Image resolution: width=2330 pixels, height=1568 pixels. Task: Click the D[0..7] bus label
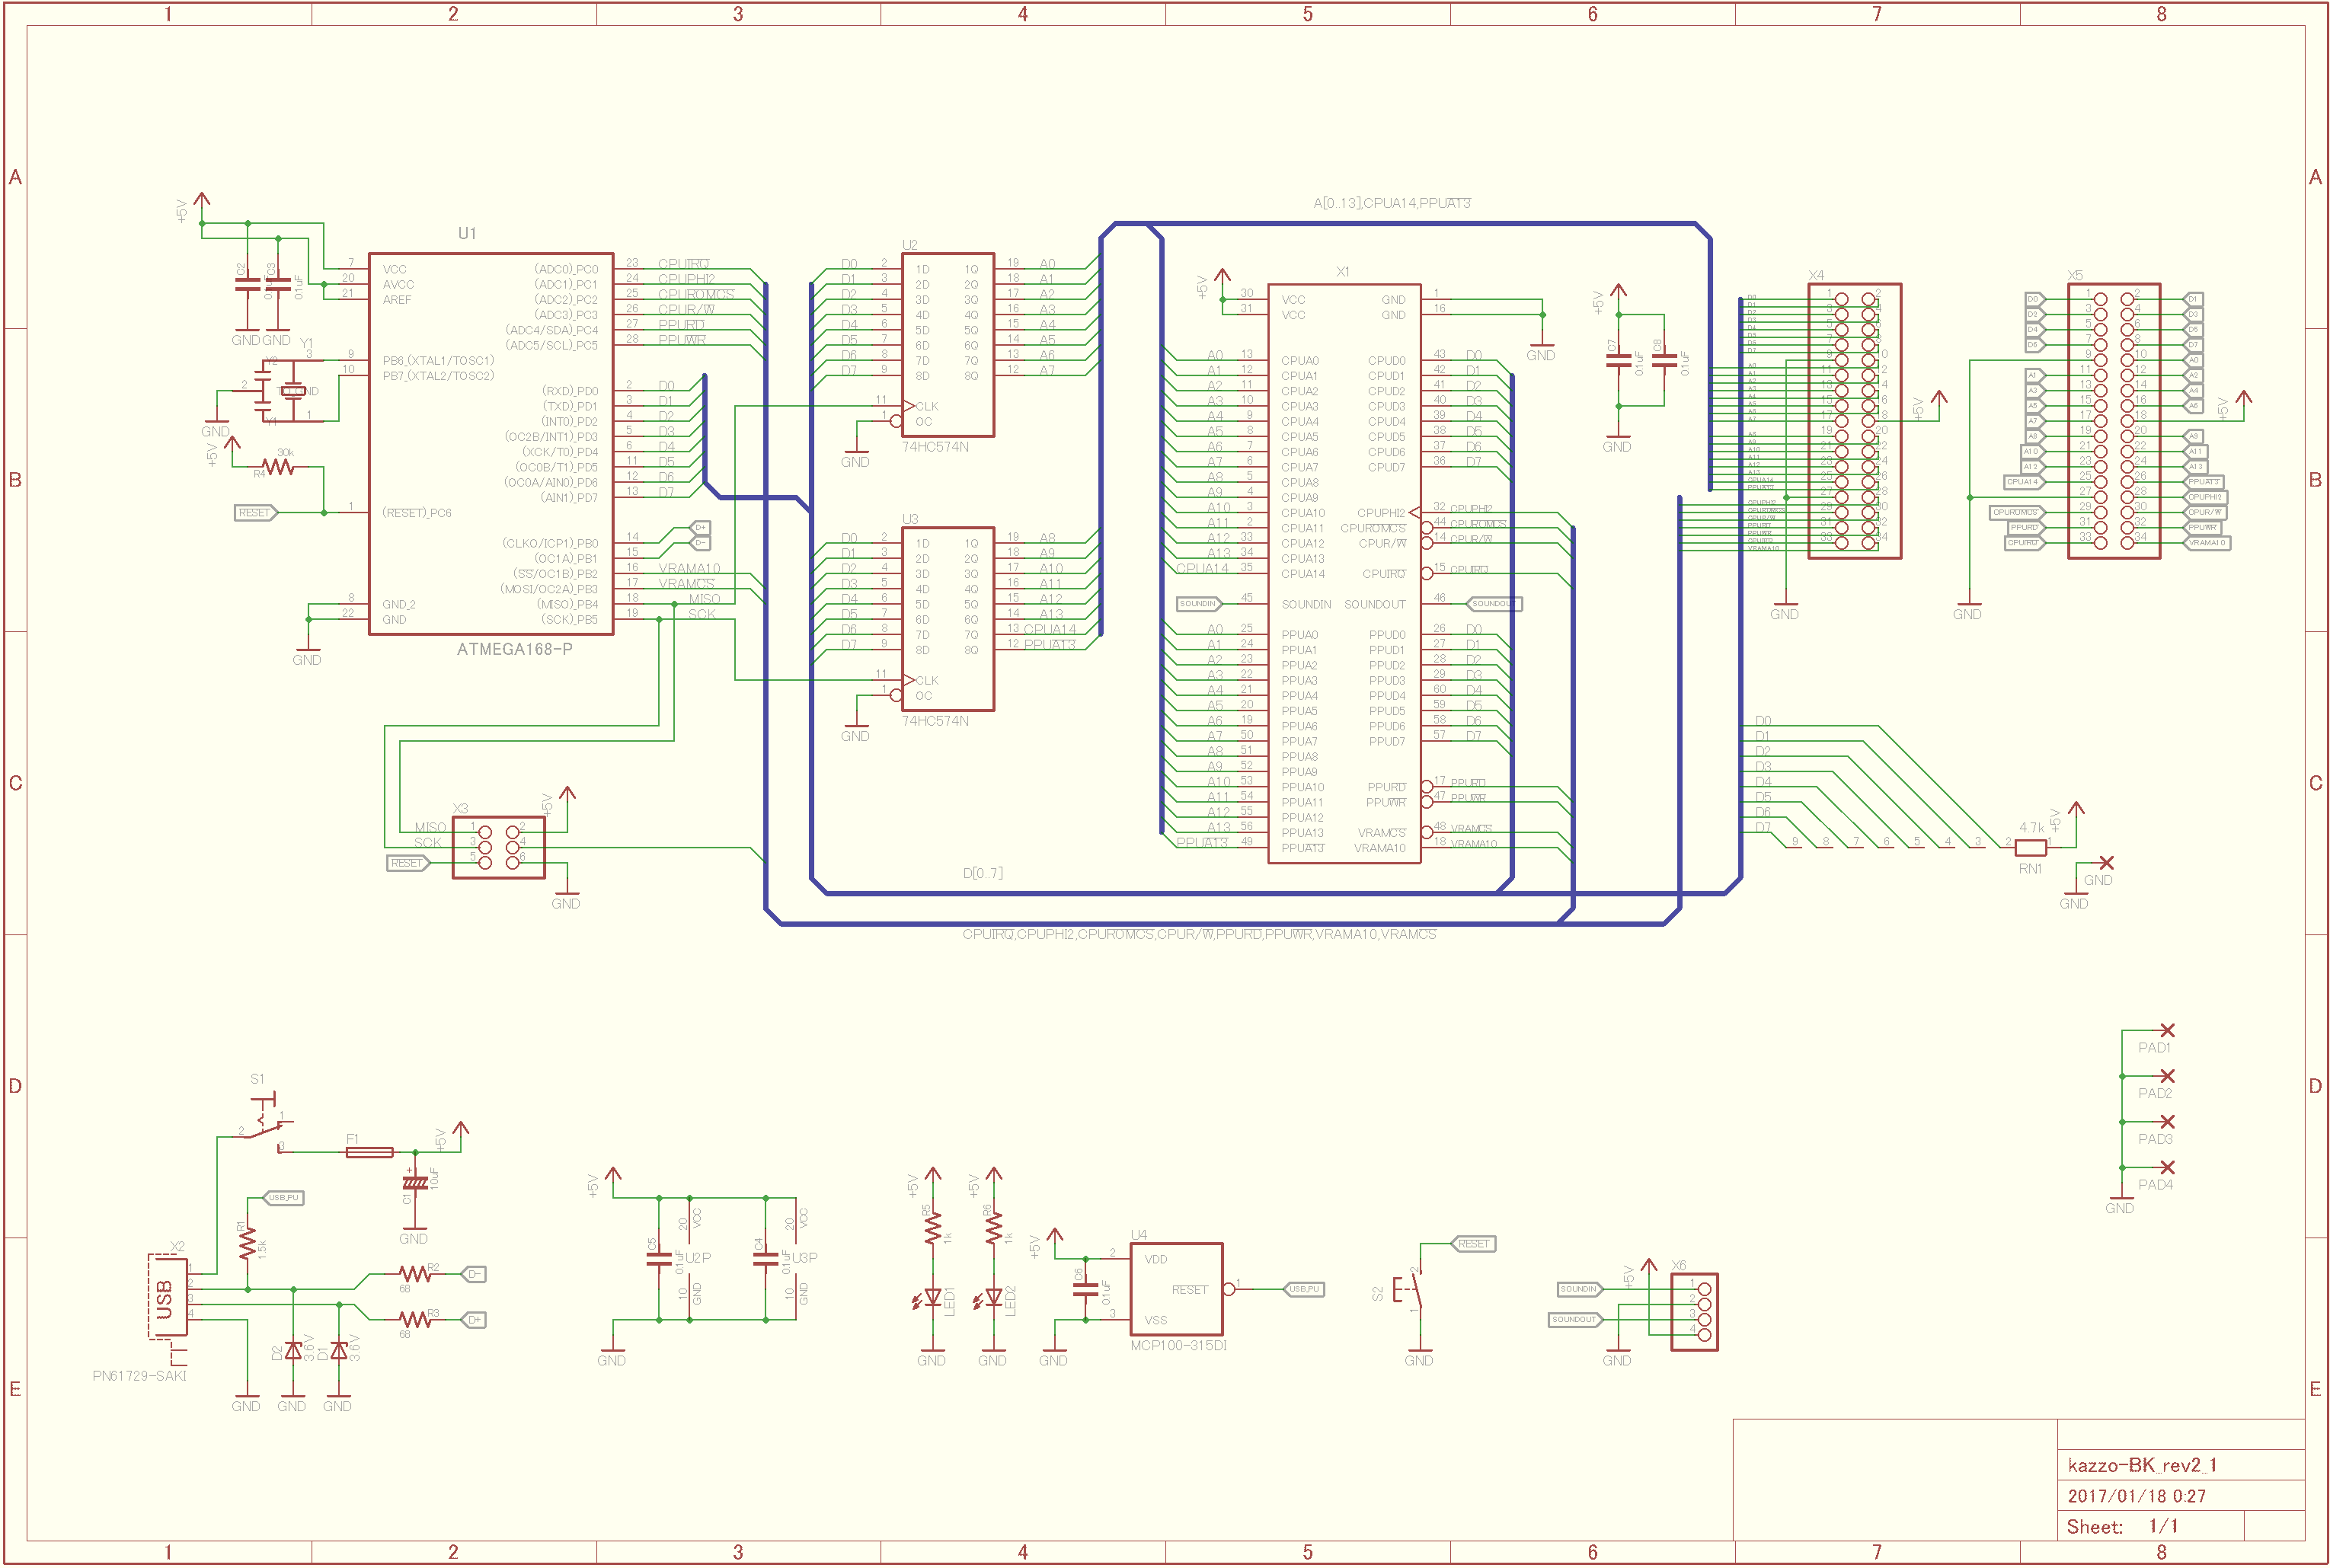tap(983, 873)
